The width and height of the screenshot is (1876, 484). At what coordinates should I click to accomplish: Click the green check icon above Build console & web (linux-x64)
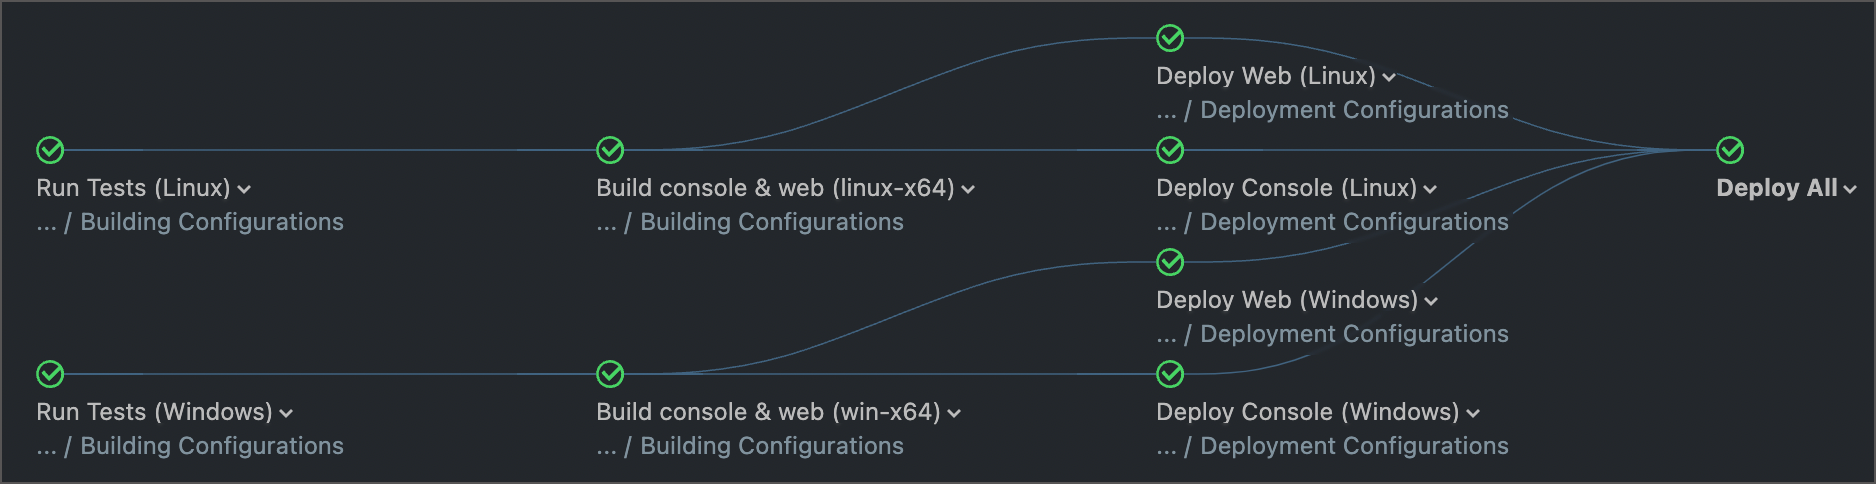point(610,150)
